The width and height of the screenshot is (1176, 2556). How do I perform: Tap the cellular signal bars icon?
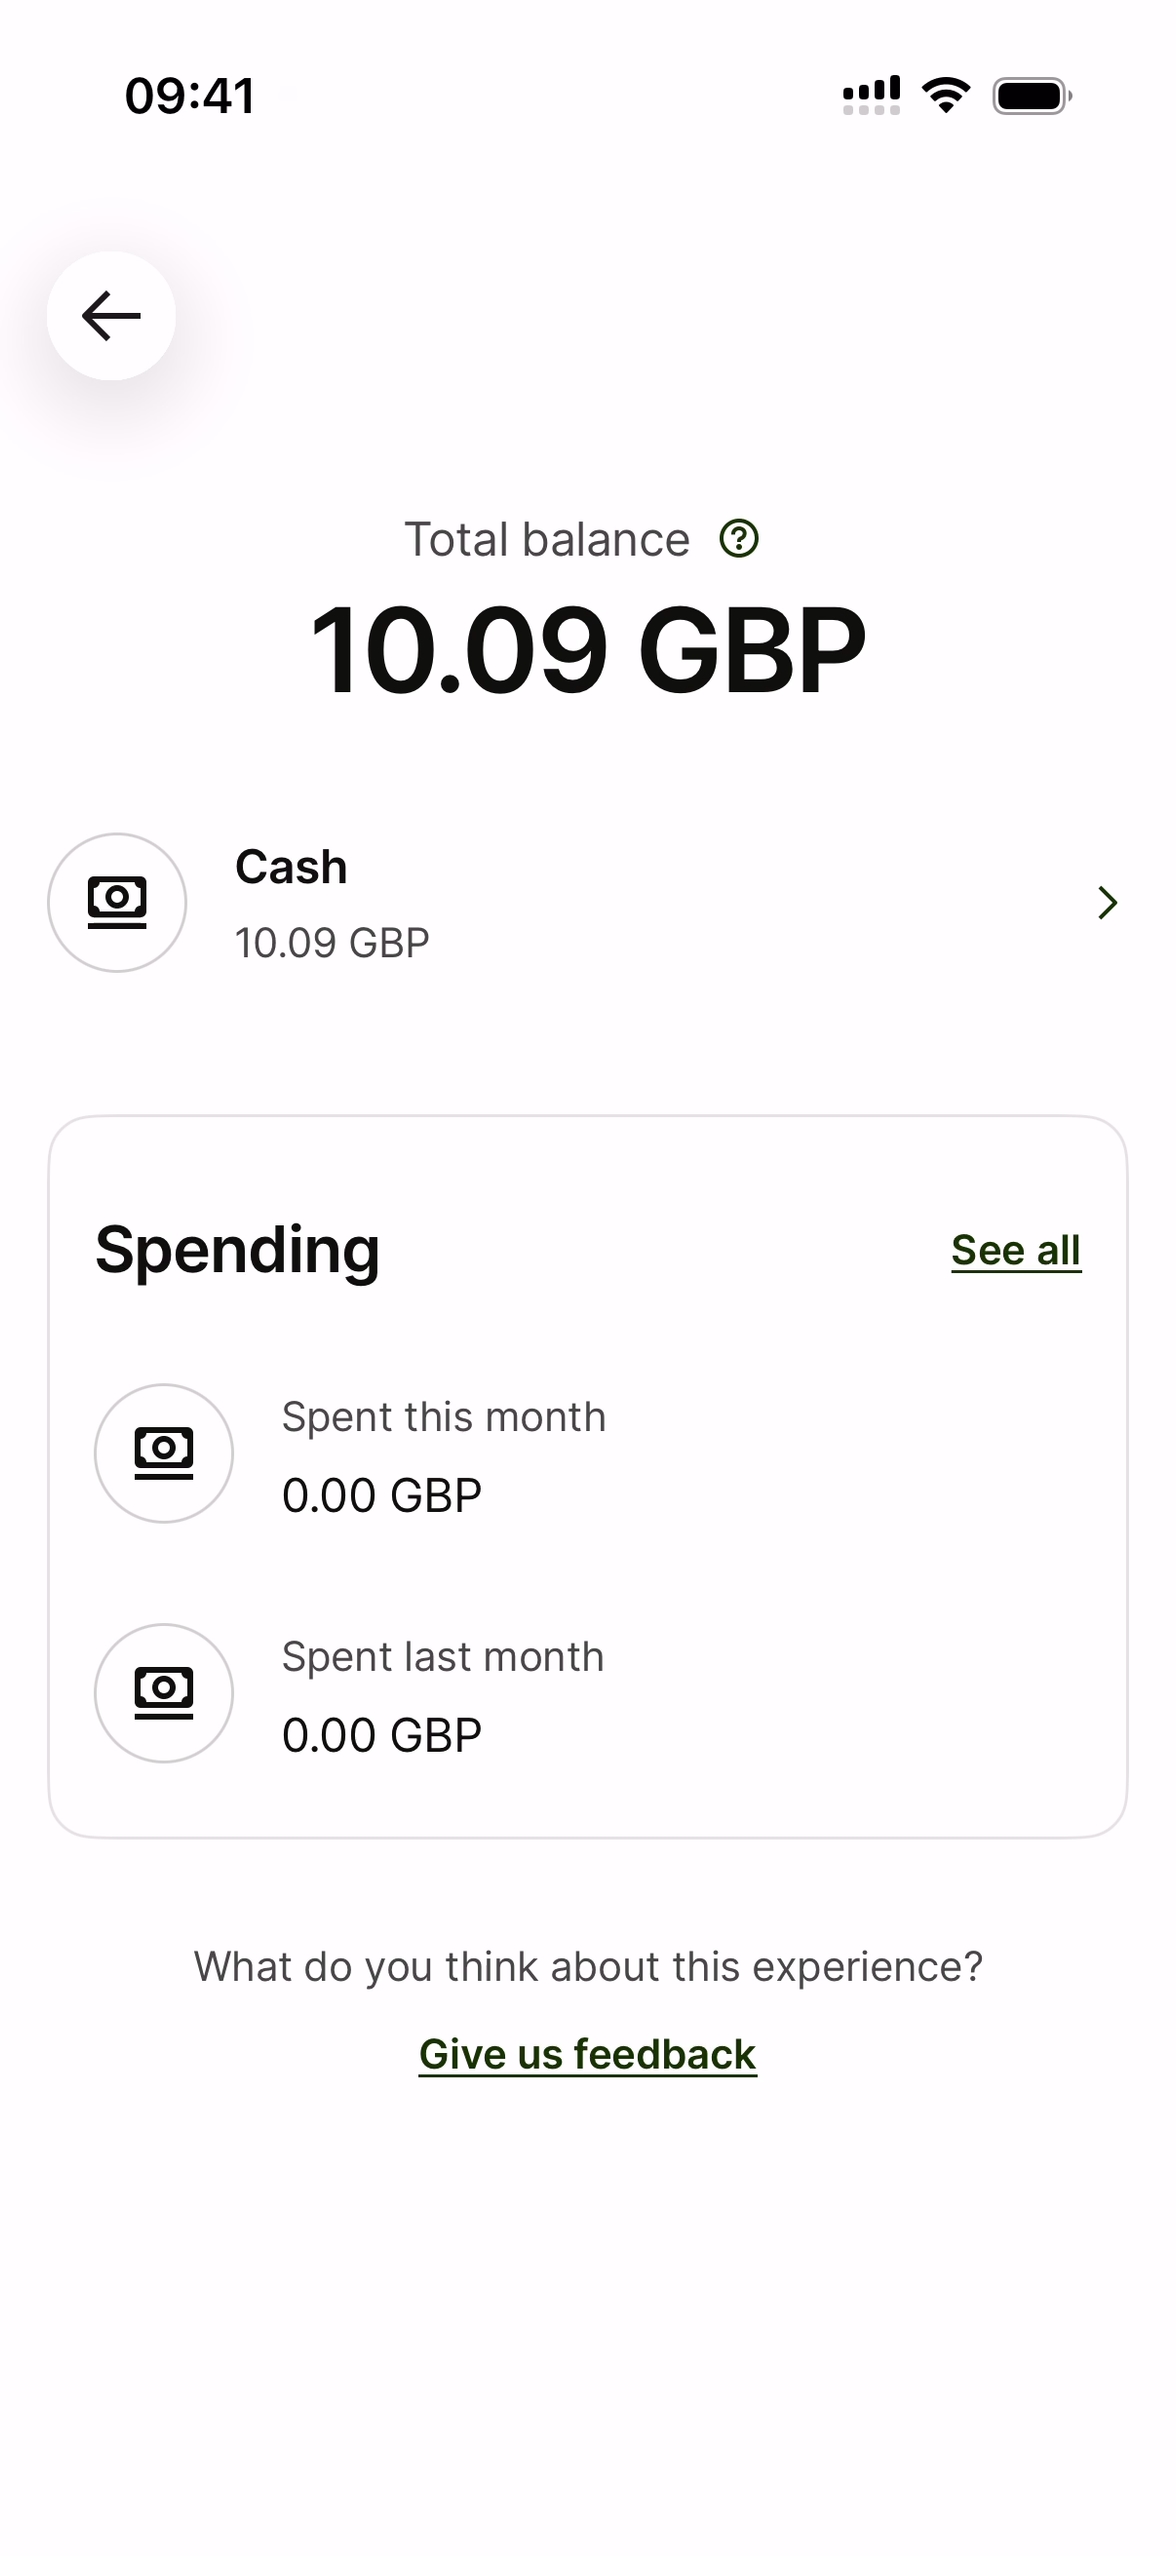(871, 96)
